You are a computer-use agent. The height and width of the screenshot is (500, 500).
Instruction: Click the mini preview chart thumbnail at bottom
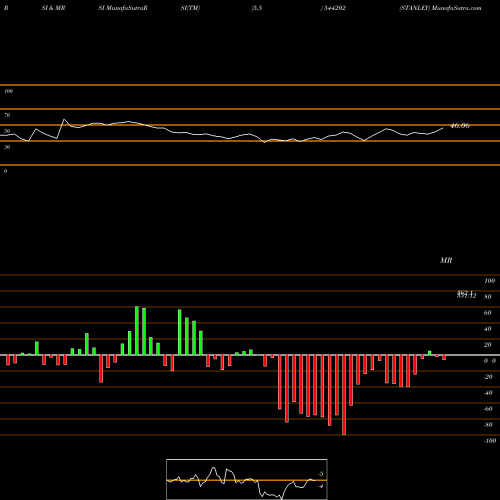[247, 479]
